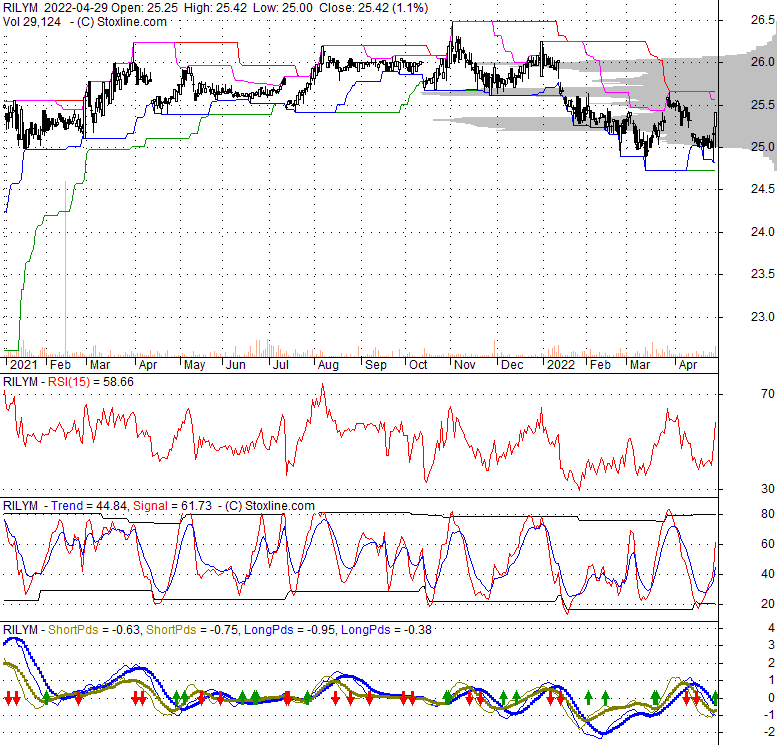Screen dimensions: 778x746
Task: Click the 'Jun' date axis label
Action: [x=236, y=365]
